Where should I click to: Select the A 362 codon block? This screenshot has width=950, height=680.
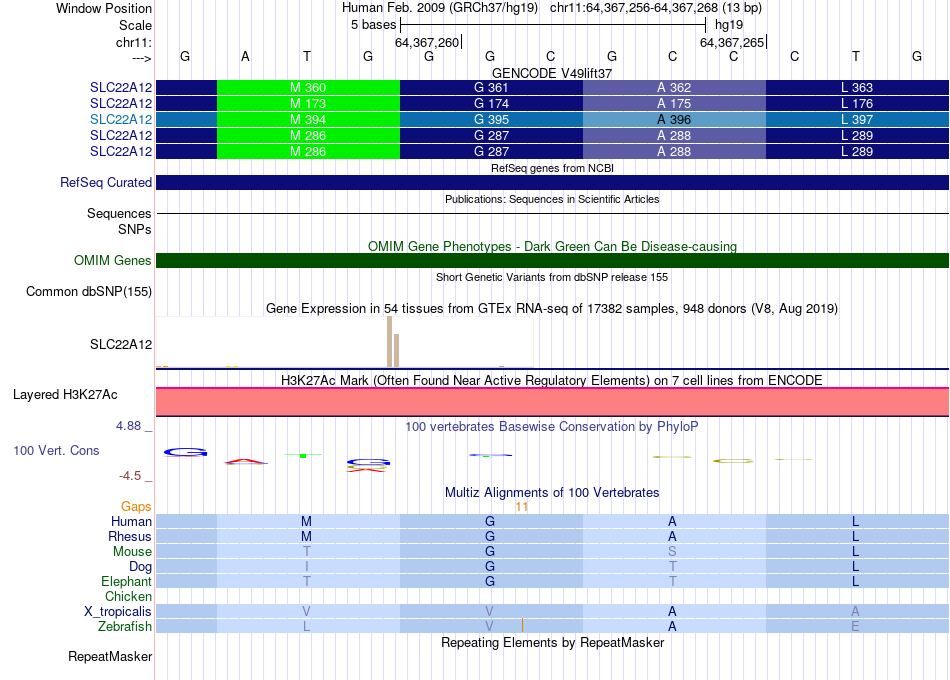(674, 87)
